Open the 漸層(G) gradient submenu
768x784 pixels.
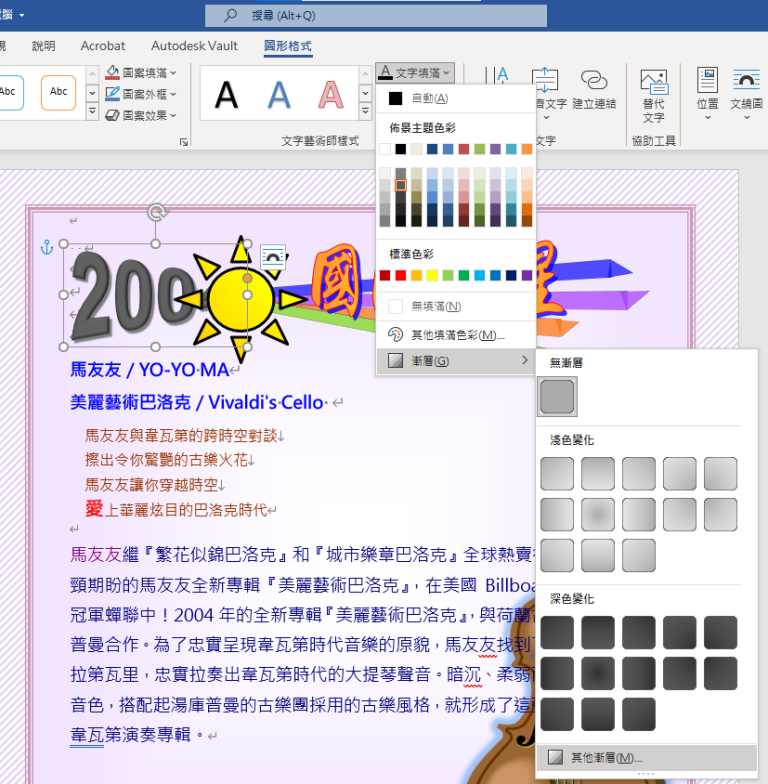456,360
